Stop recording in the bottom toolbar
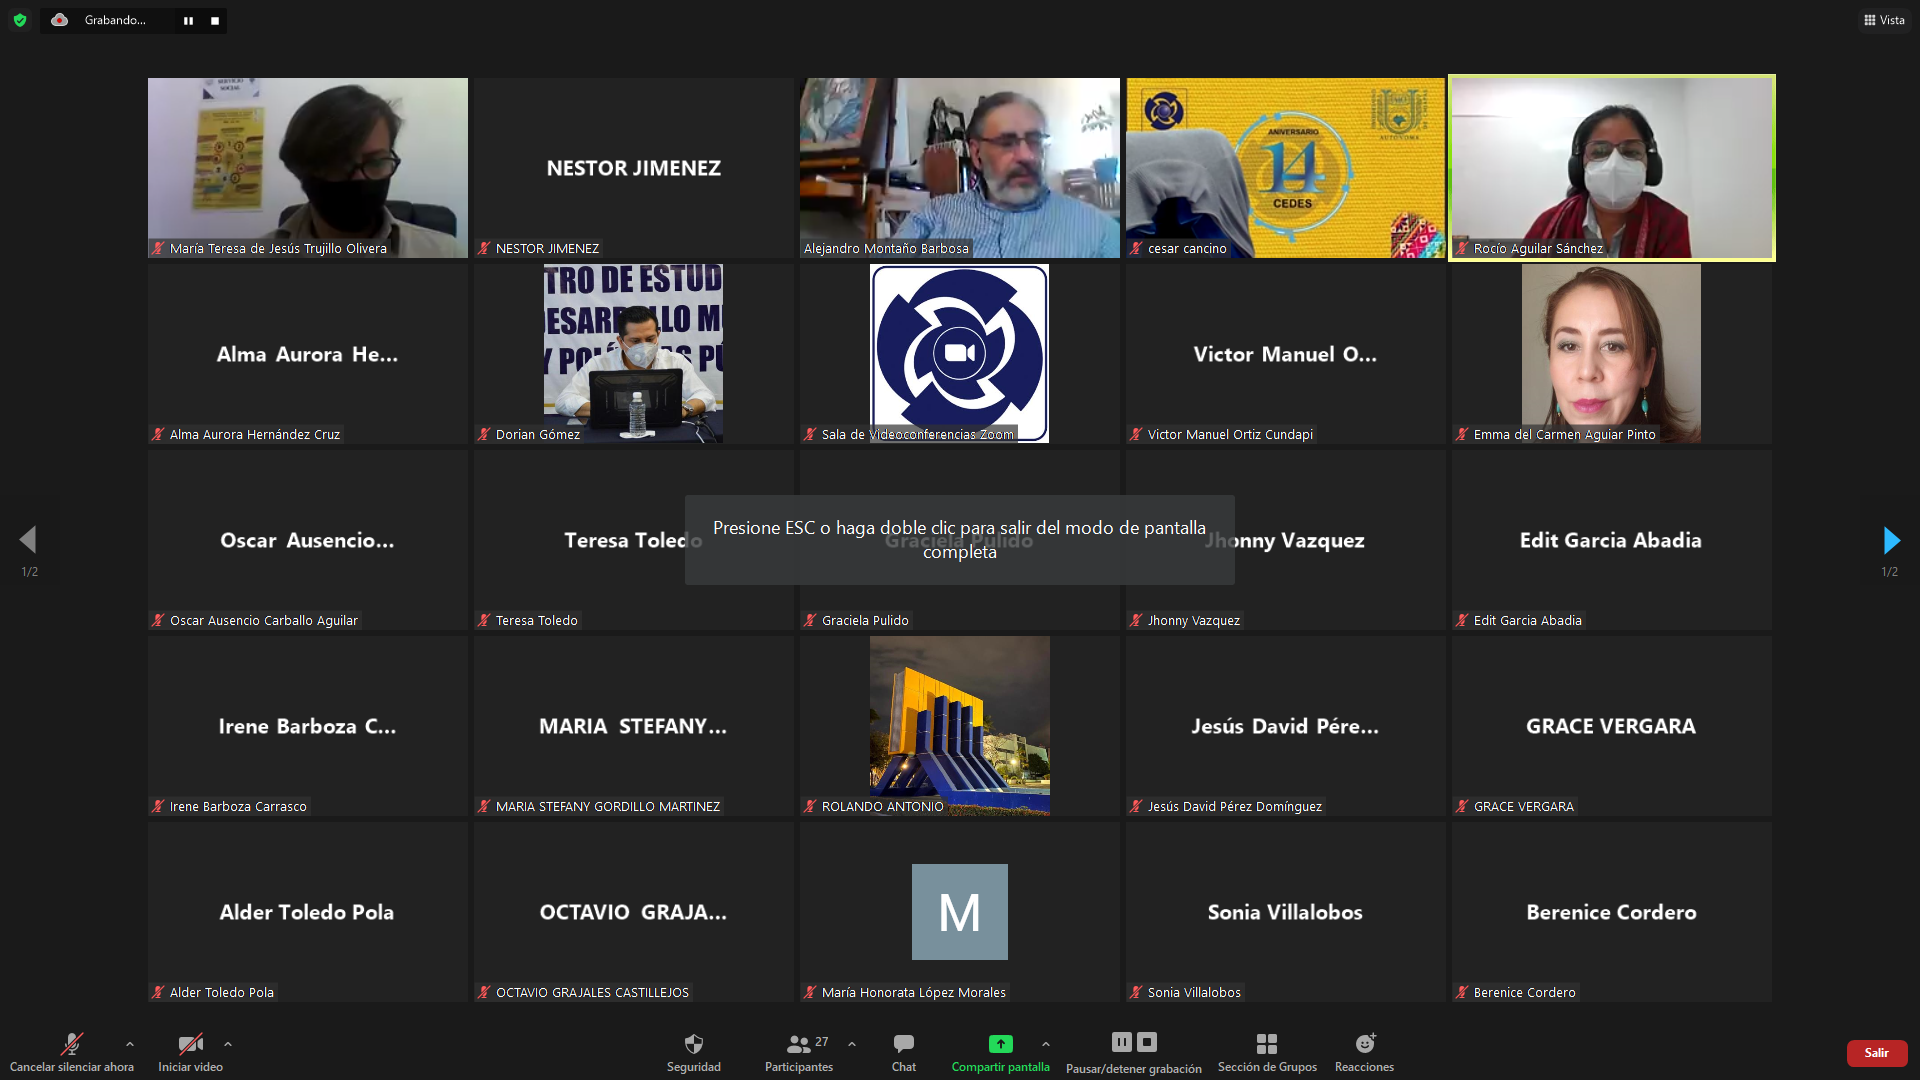This screenshot has width=1920, height=1080. (x=1147, y=1042)
